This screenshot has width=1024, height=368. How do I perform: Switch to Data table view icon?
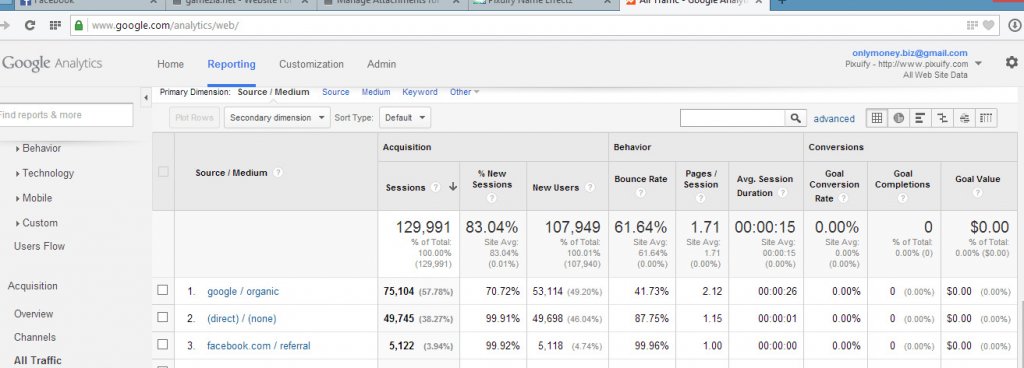[876, 118]
